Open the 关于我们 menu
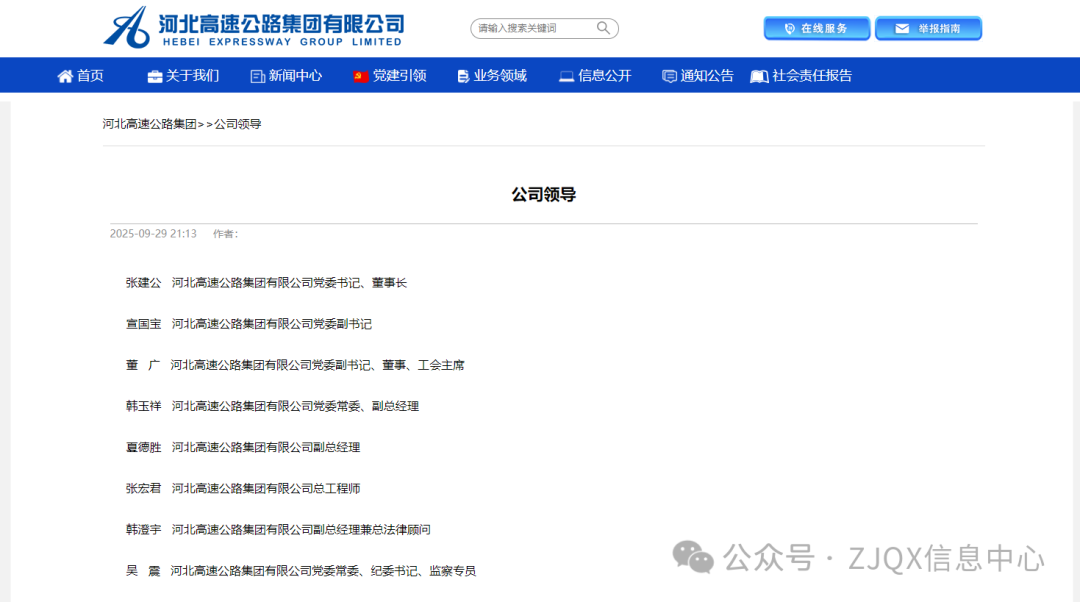 pos(192,76)
